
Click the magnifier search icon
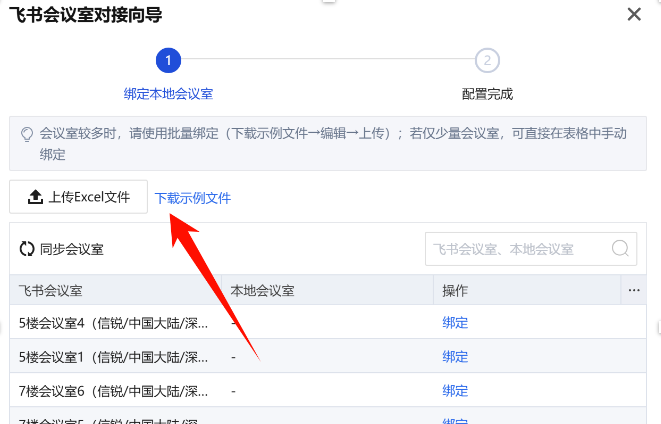tap(620, 249)
